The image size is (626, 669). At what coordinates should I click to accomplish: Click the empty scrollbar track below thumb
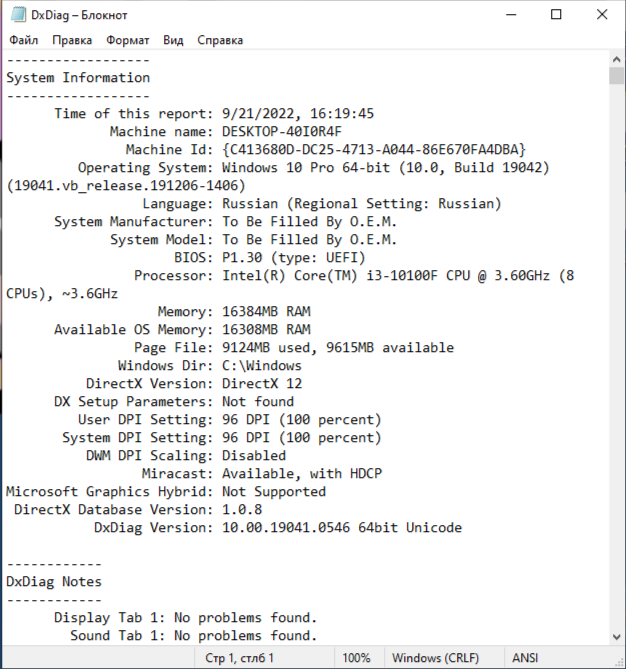pyautogui.click(x=616, y=357)
